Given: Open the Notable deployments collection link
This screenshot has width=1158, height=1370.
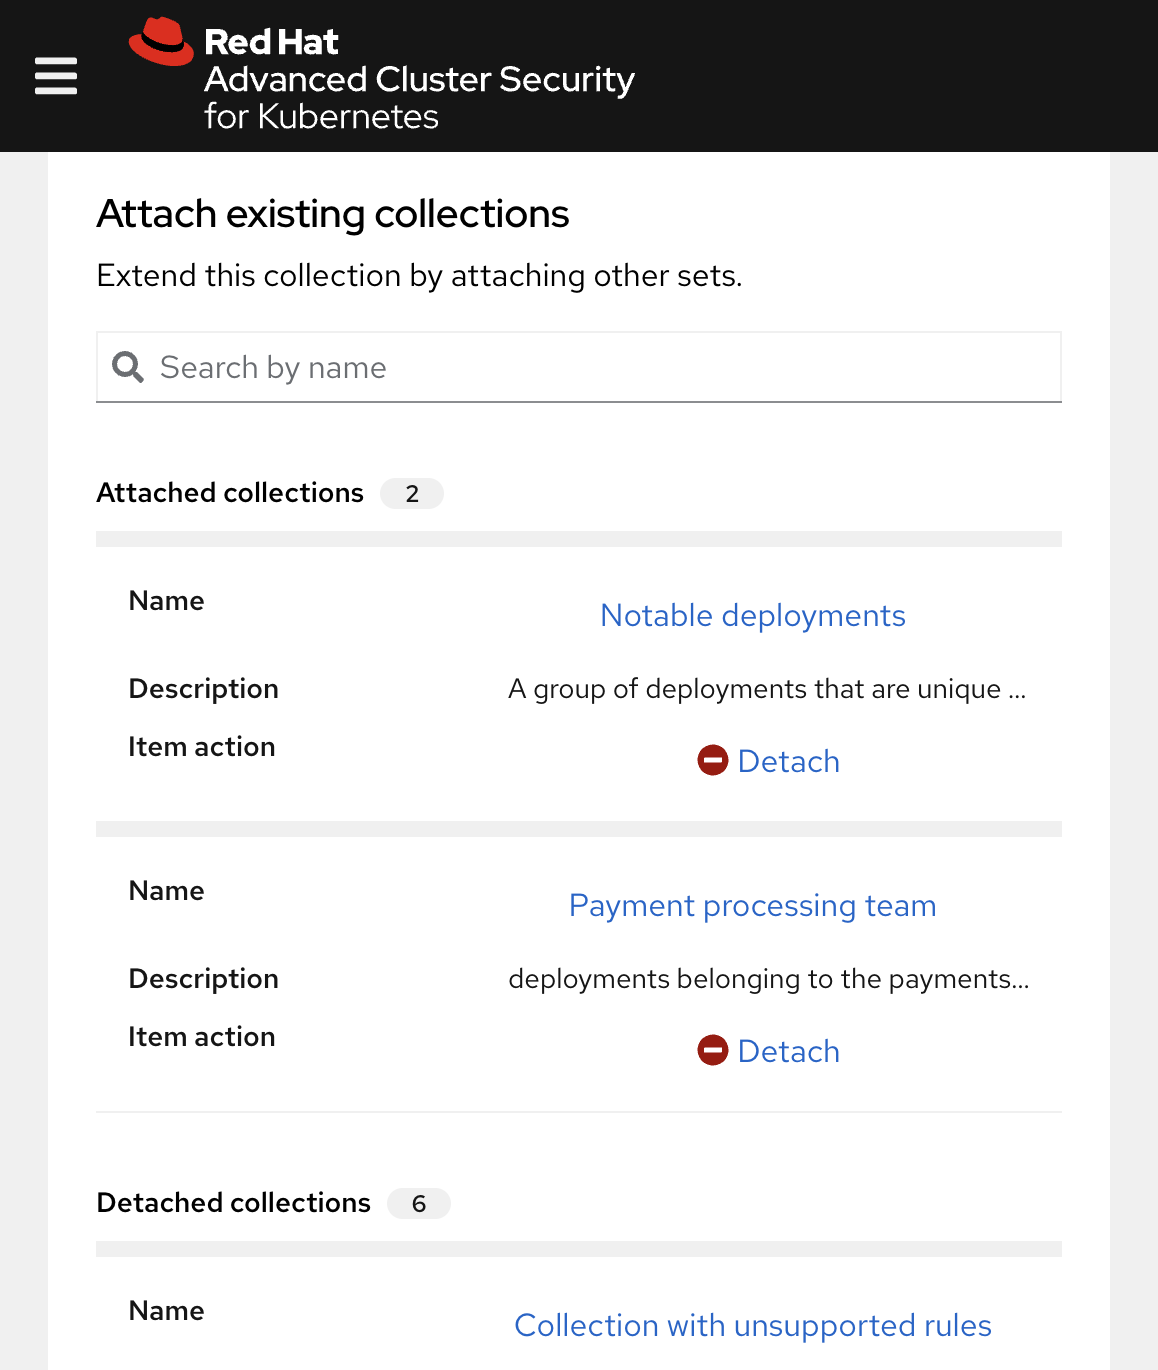Looking at the screenshot, I should click(x=753, y=615).
